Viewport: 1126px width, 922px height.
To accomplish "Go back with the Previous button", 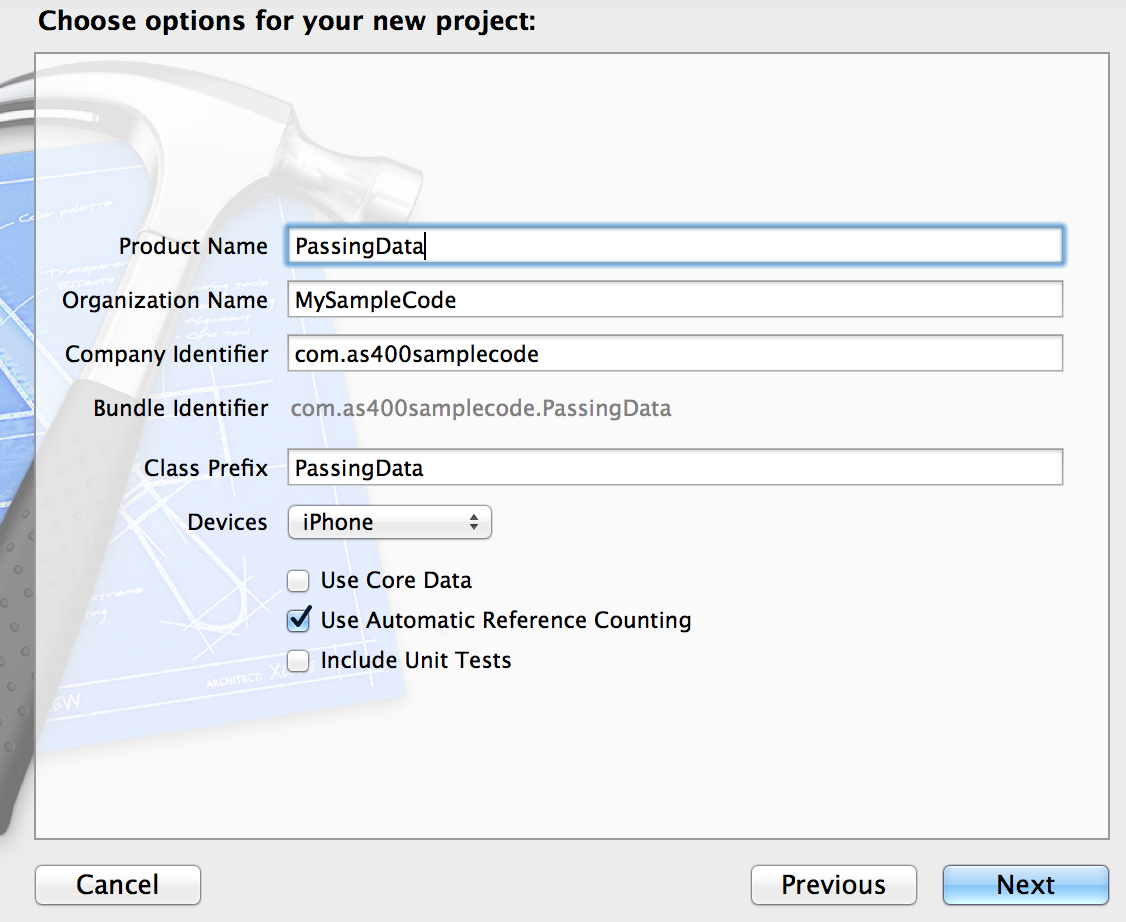I will [834, 885].
